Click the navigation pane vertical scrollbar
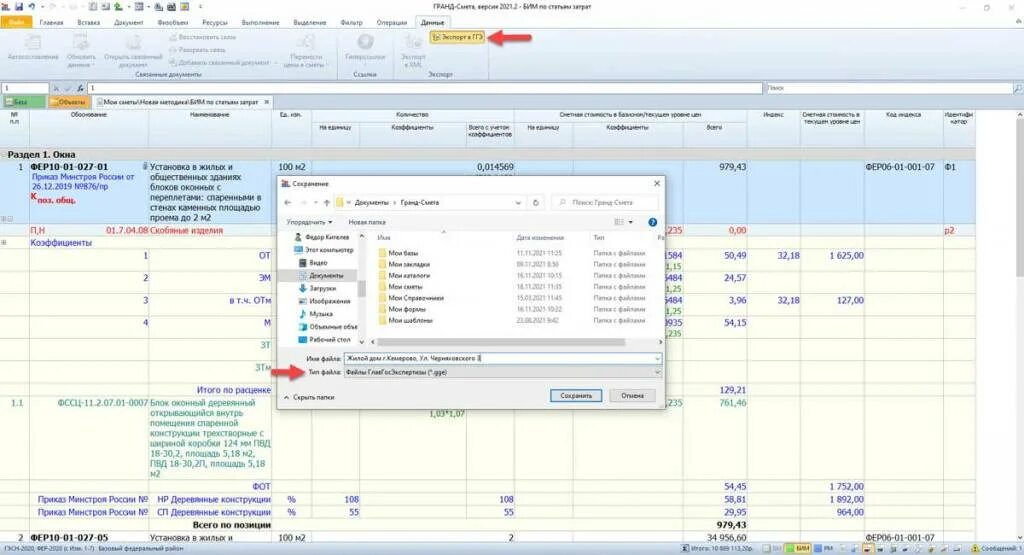Viewport: 1024px width, 555px height. point(361,288)
